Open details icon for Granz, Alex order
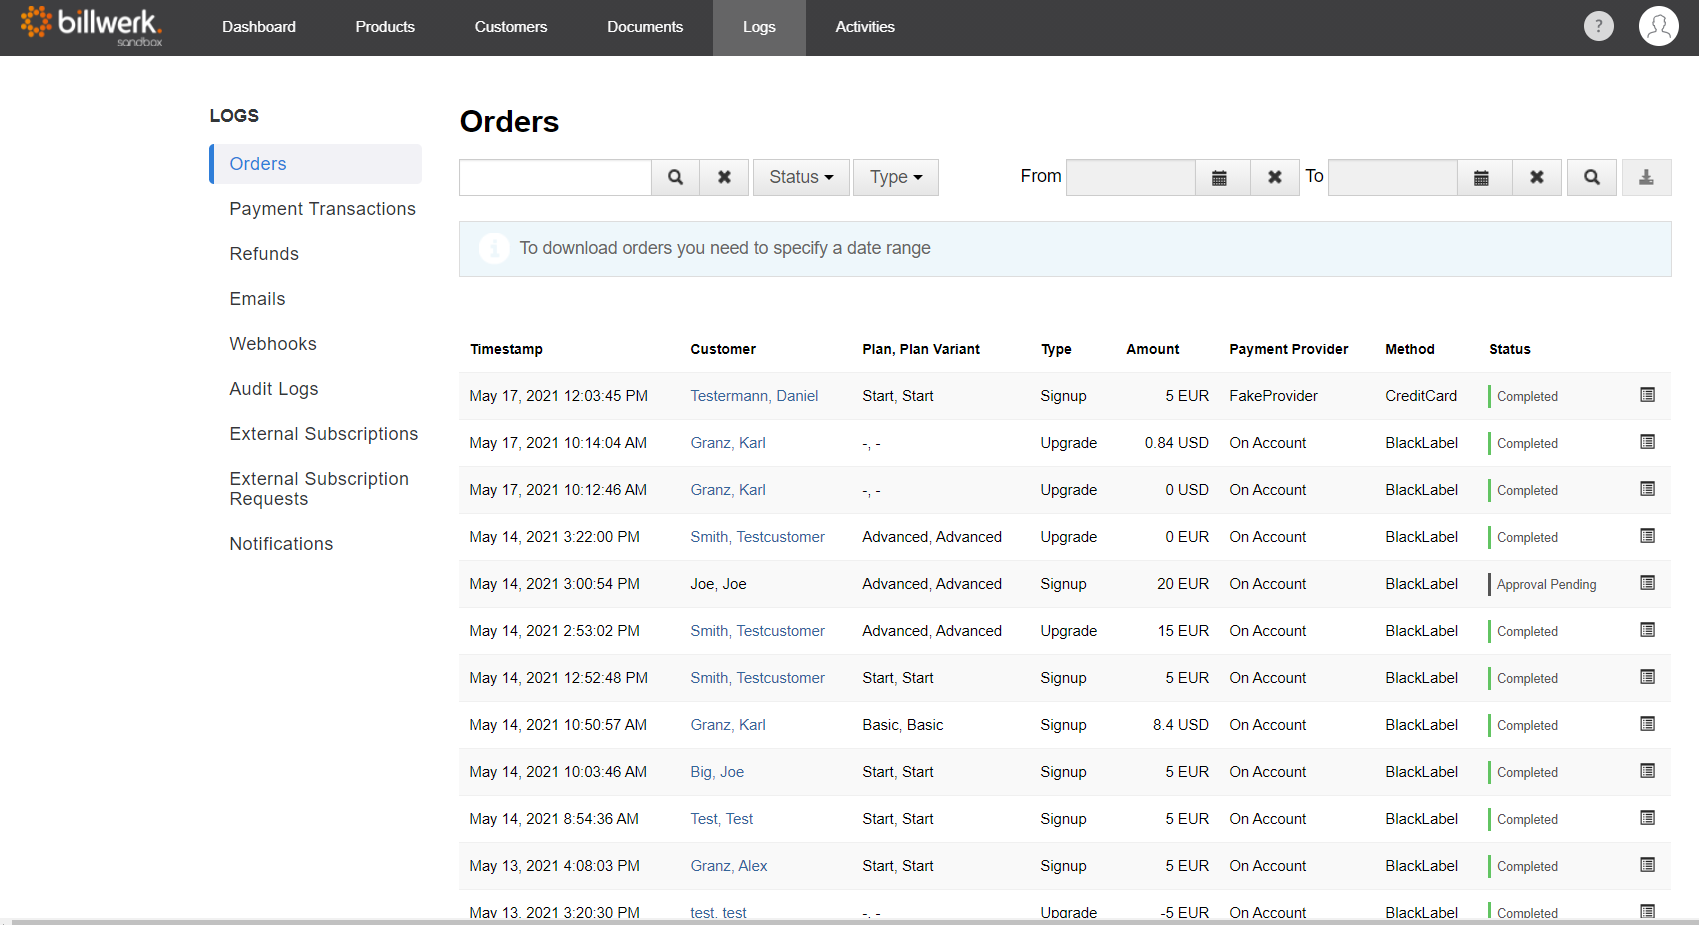 [x=1647, y=865]
